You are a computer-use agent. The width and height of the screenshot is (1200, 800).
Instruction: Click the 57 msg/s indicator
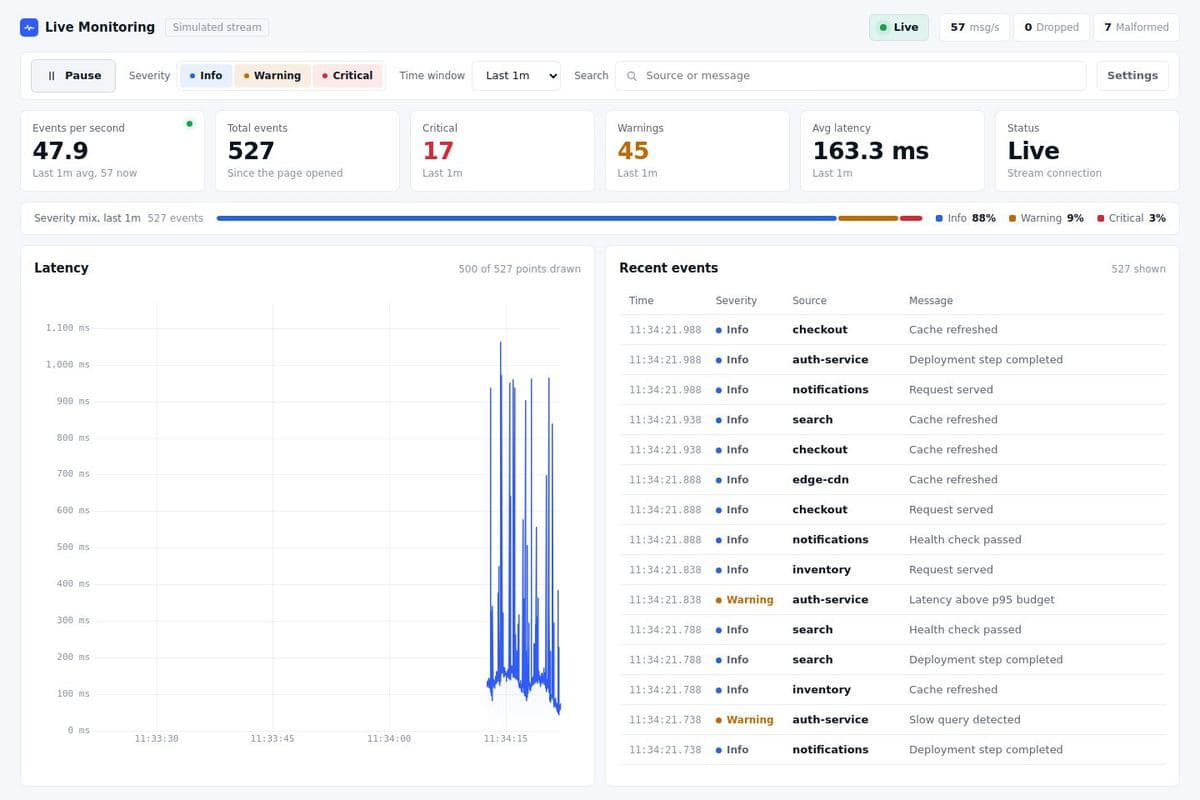[974, 27]
